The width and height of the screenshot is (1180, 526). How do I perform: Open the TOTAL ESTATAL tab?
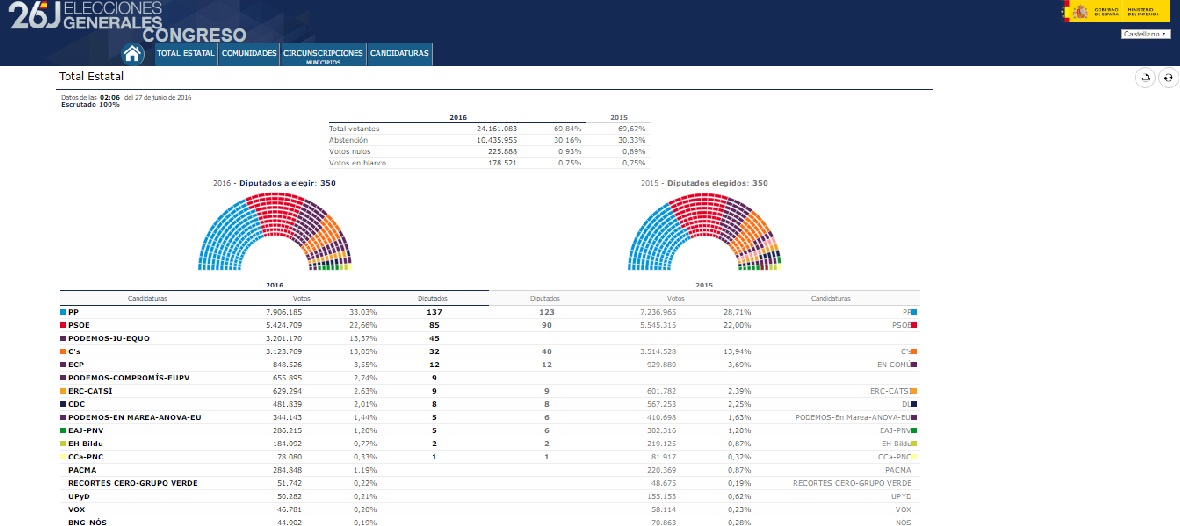click(x=186, y=53)
